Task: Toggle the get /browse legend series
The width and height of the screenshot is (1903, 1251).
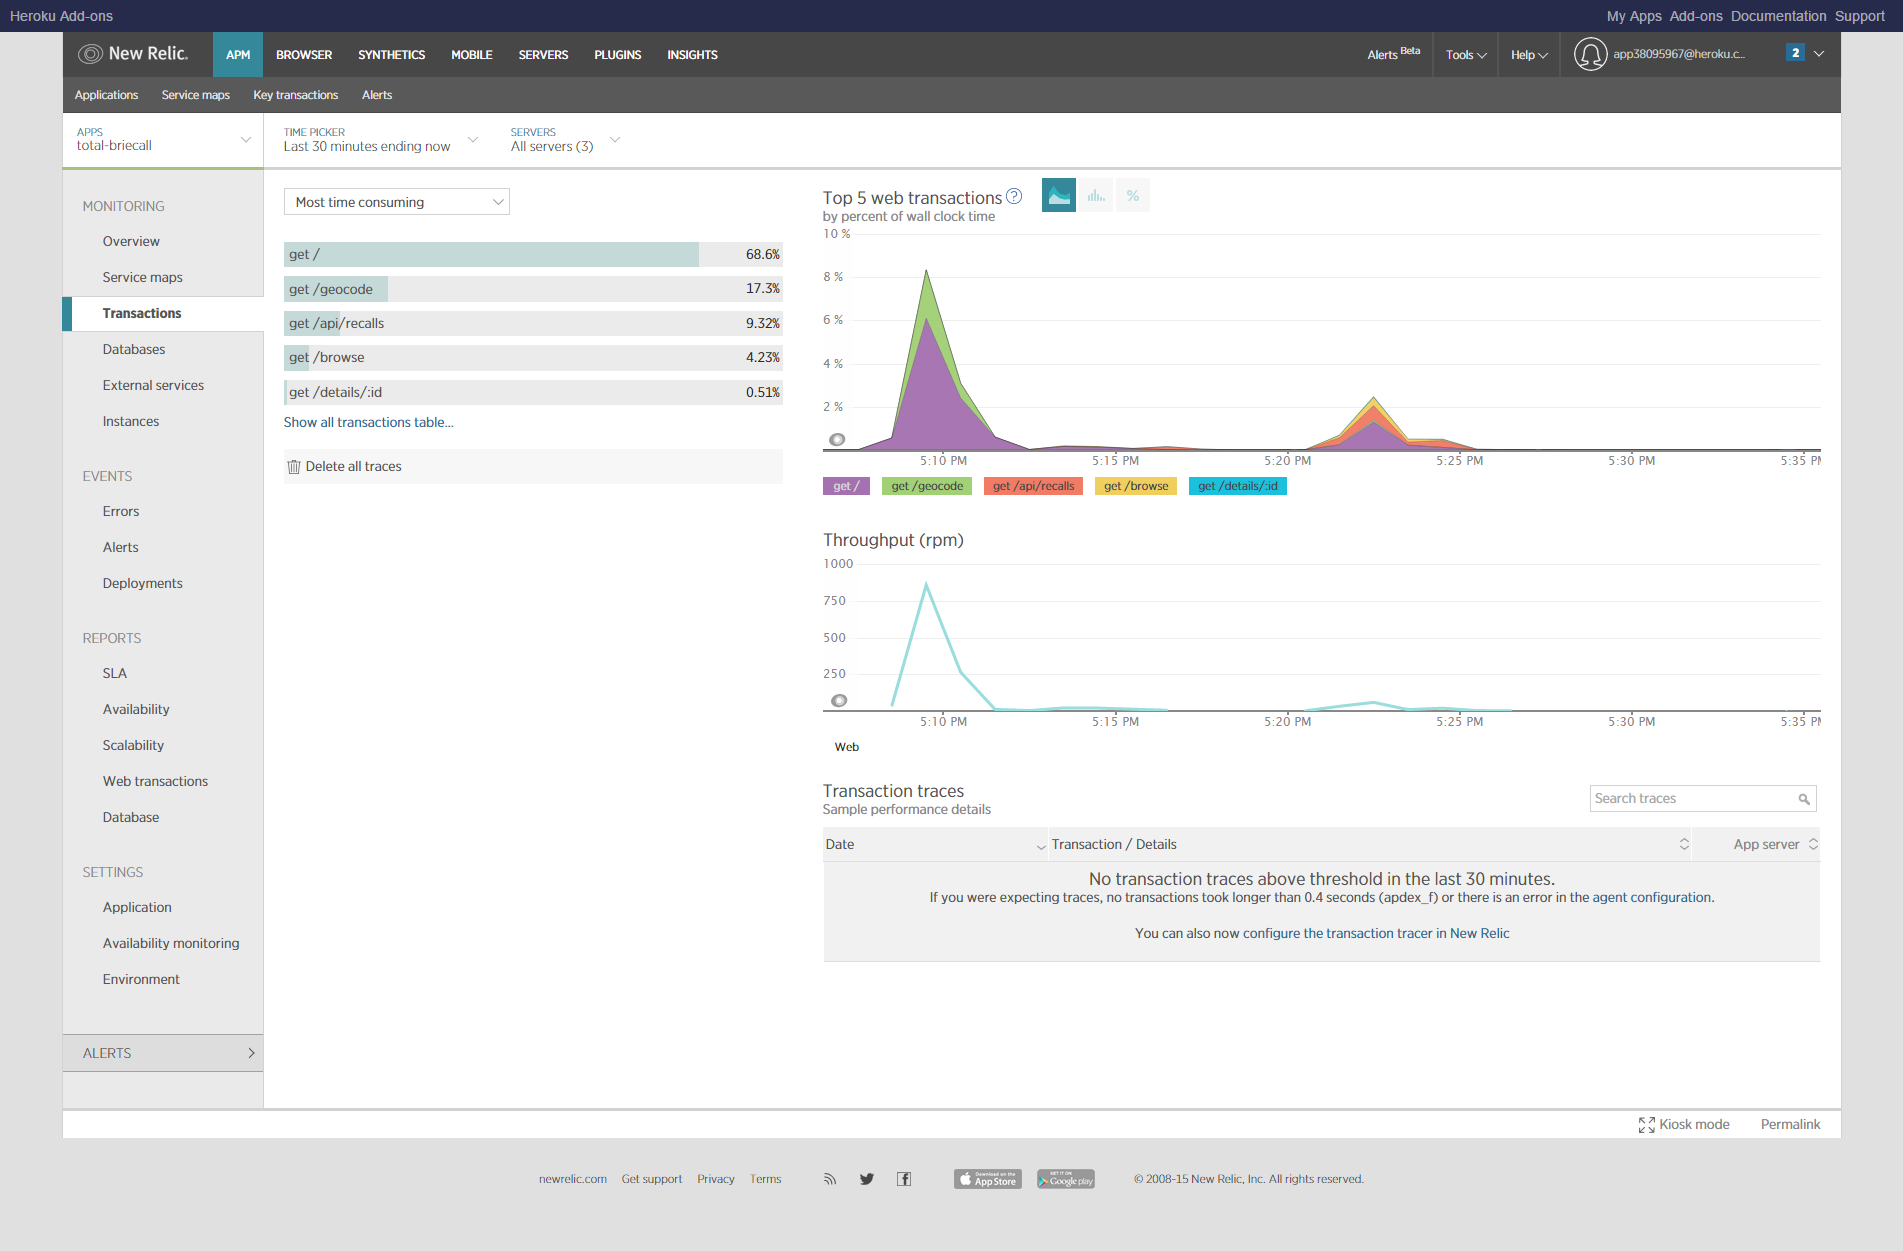Action: [1136, 486]
